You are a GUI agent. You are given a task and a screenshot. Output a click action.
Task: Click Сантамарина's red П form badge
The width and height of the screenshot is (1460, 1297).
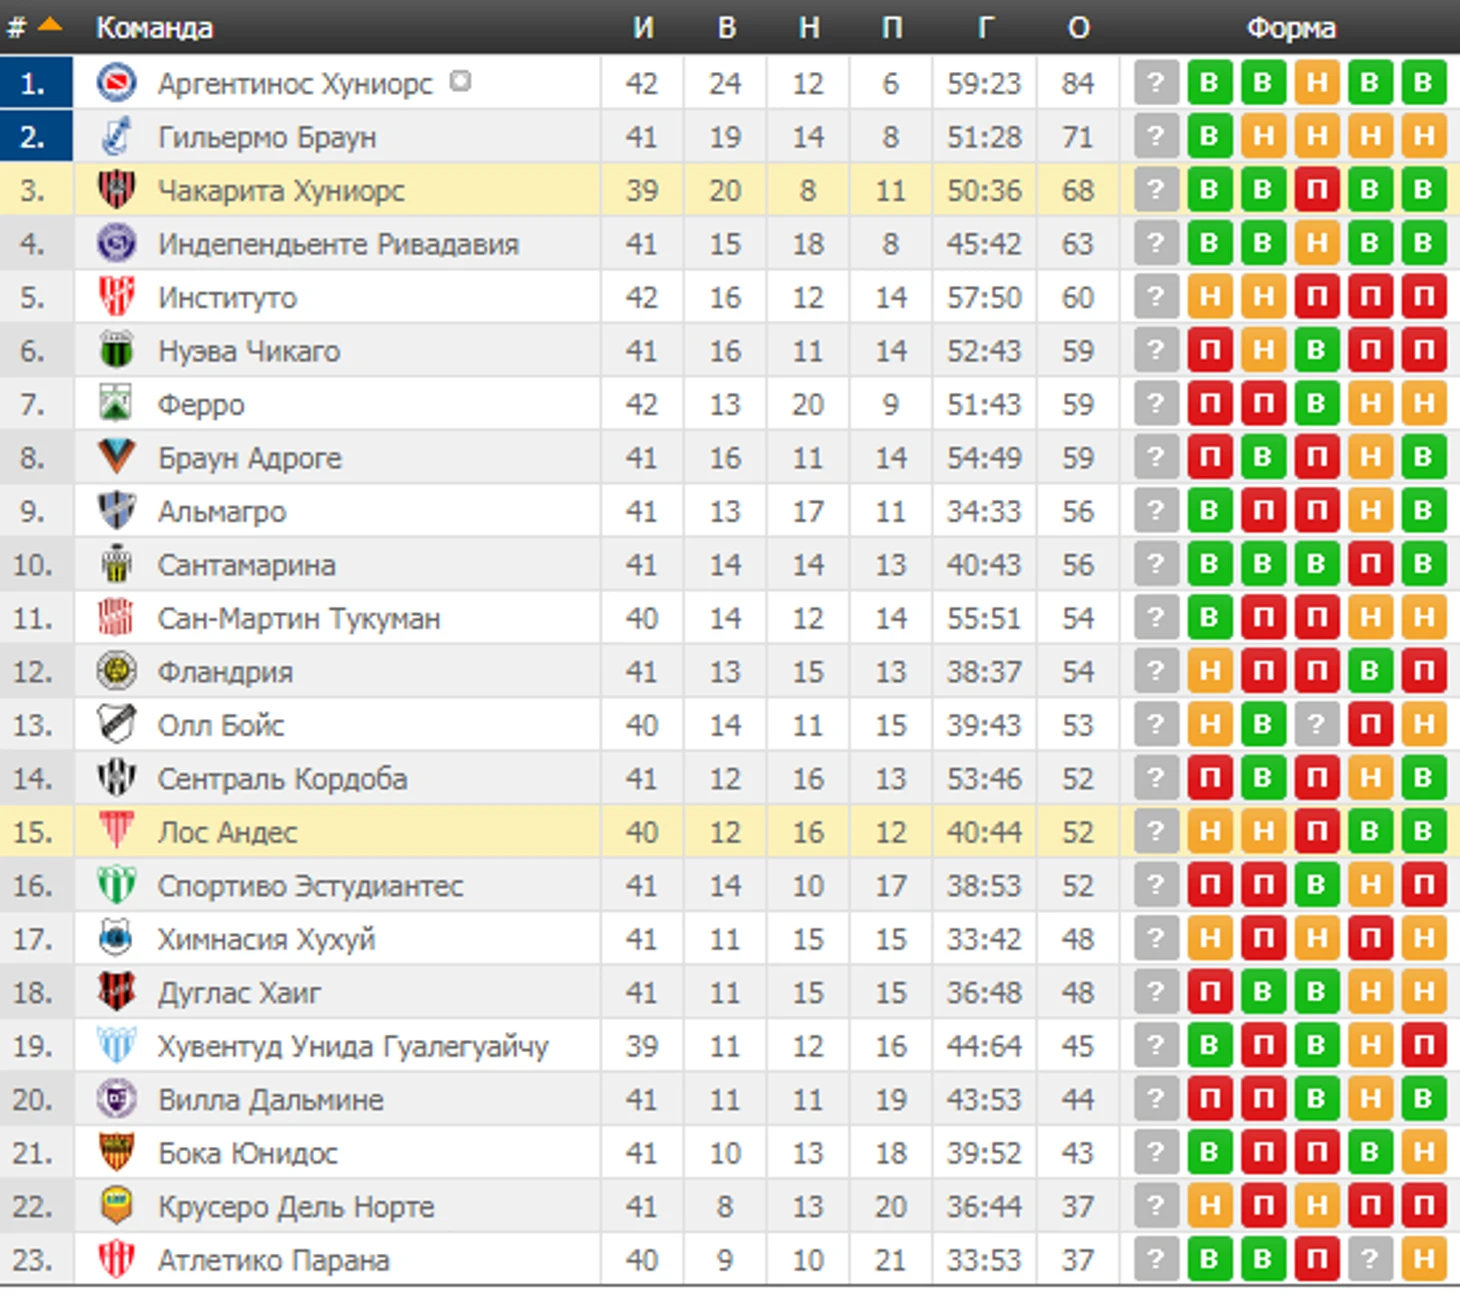tap(1370, 564)
